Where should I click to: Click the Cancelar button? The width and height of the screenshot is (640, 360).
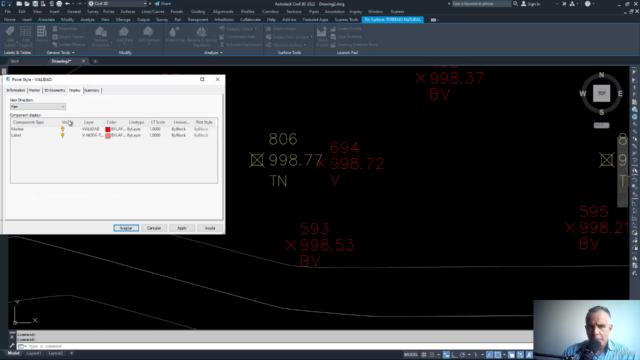point(154,228)
